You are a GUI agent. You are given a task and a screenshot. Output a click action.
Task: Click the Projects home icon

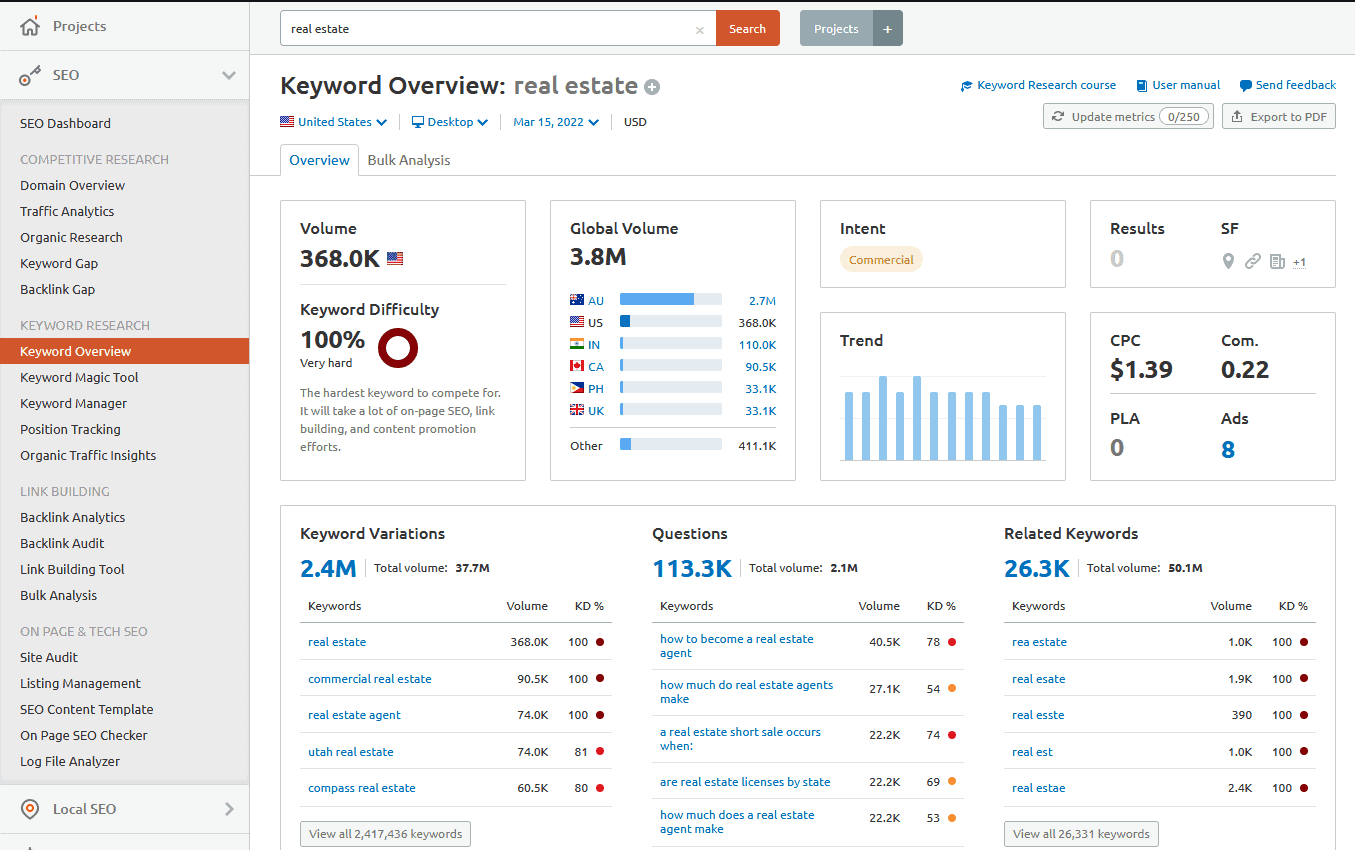pos(30,26)
